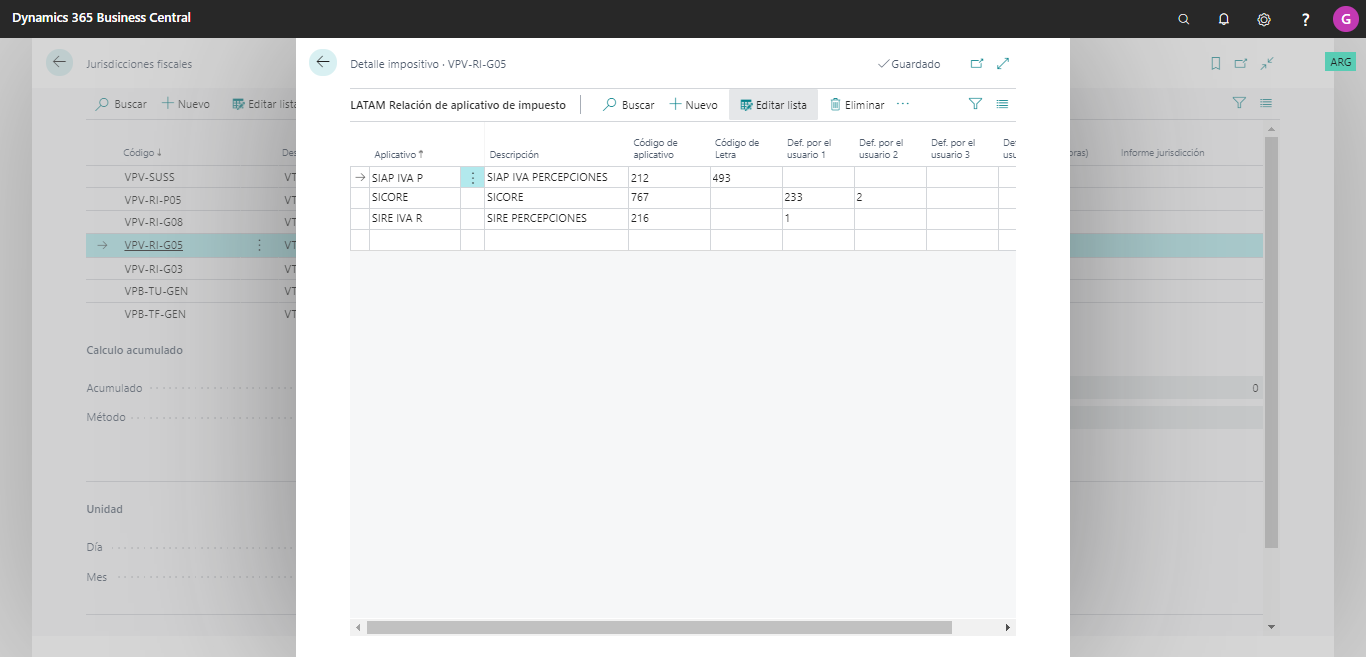Image resolution: width=1366 pixels, height=657 pixels.
Task: Open list layout options in dialog
Action: tap(1002, 103)
